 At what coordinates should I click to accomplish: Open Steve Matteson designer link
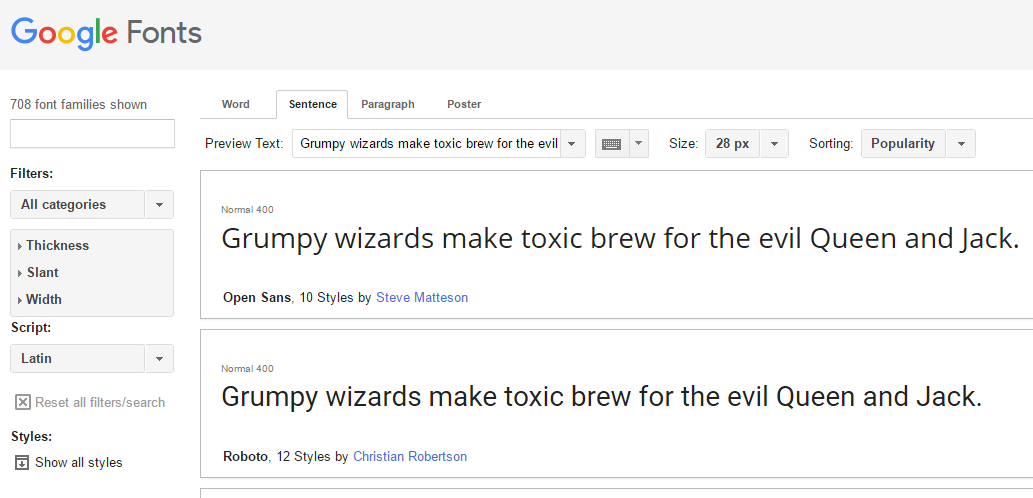coord(422,298)
